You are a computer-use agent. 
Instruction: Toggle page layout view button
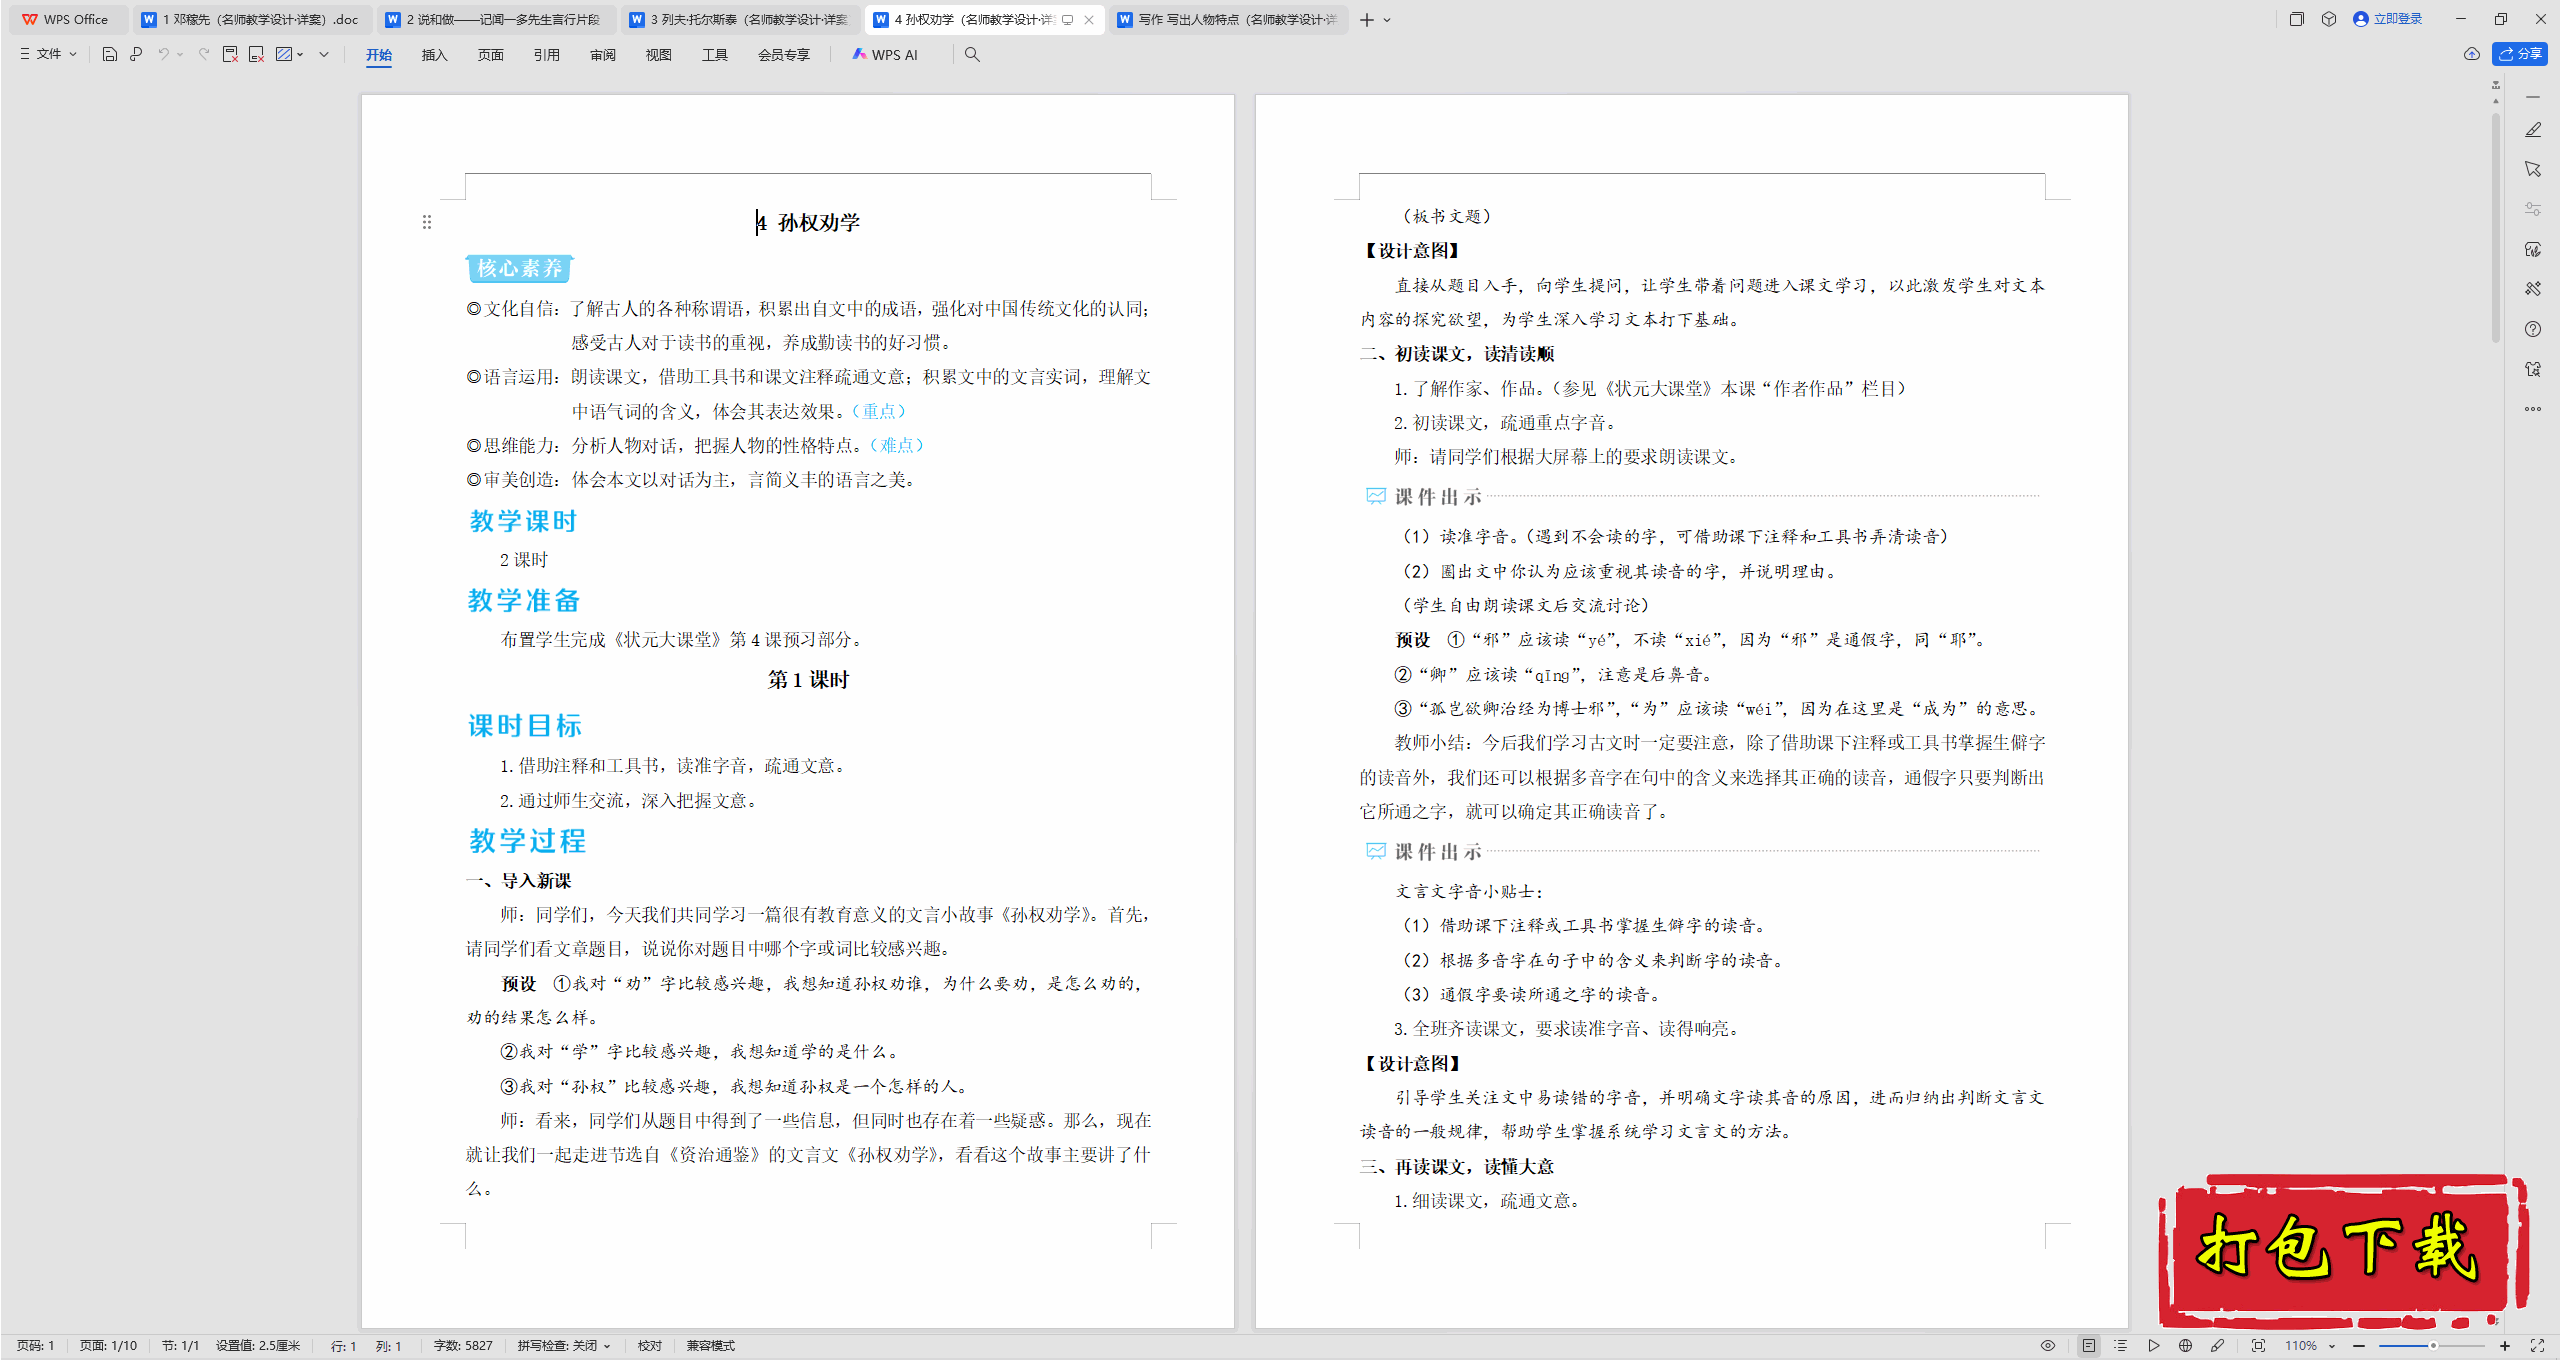pyautogui.click(x=2089, y=1346)
